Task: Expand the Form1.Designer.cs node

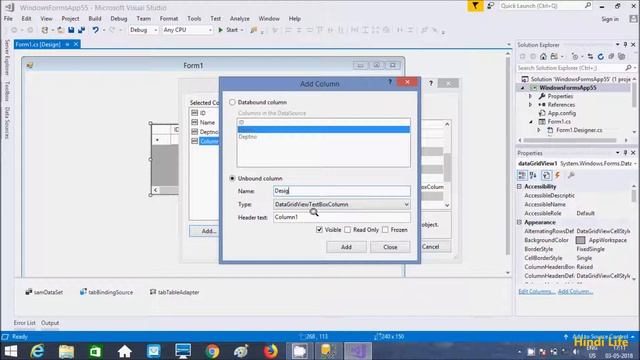Action: [x=539, y=130]
